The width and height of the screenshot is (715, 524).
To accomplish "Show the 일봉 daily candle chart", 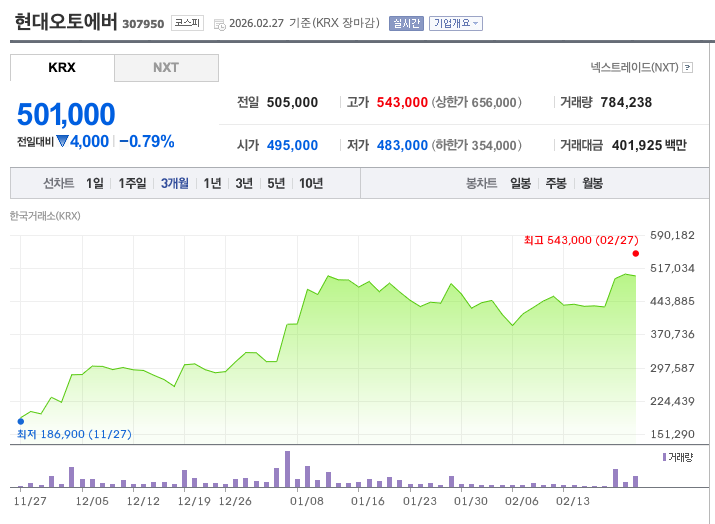I will [520, 183].
